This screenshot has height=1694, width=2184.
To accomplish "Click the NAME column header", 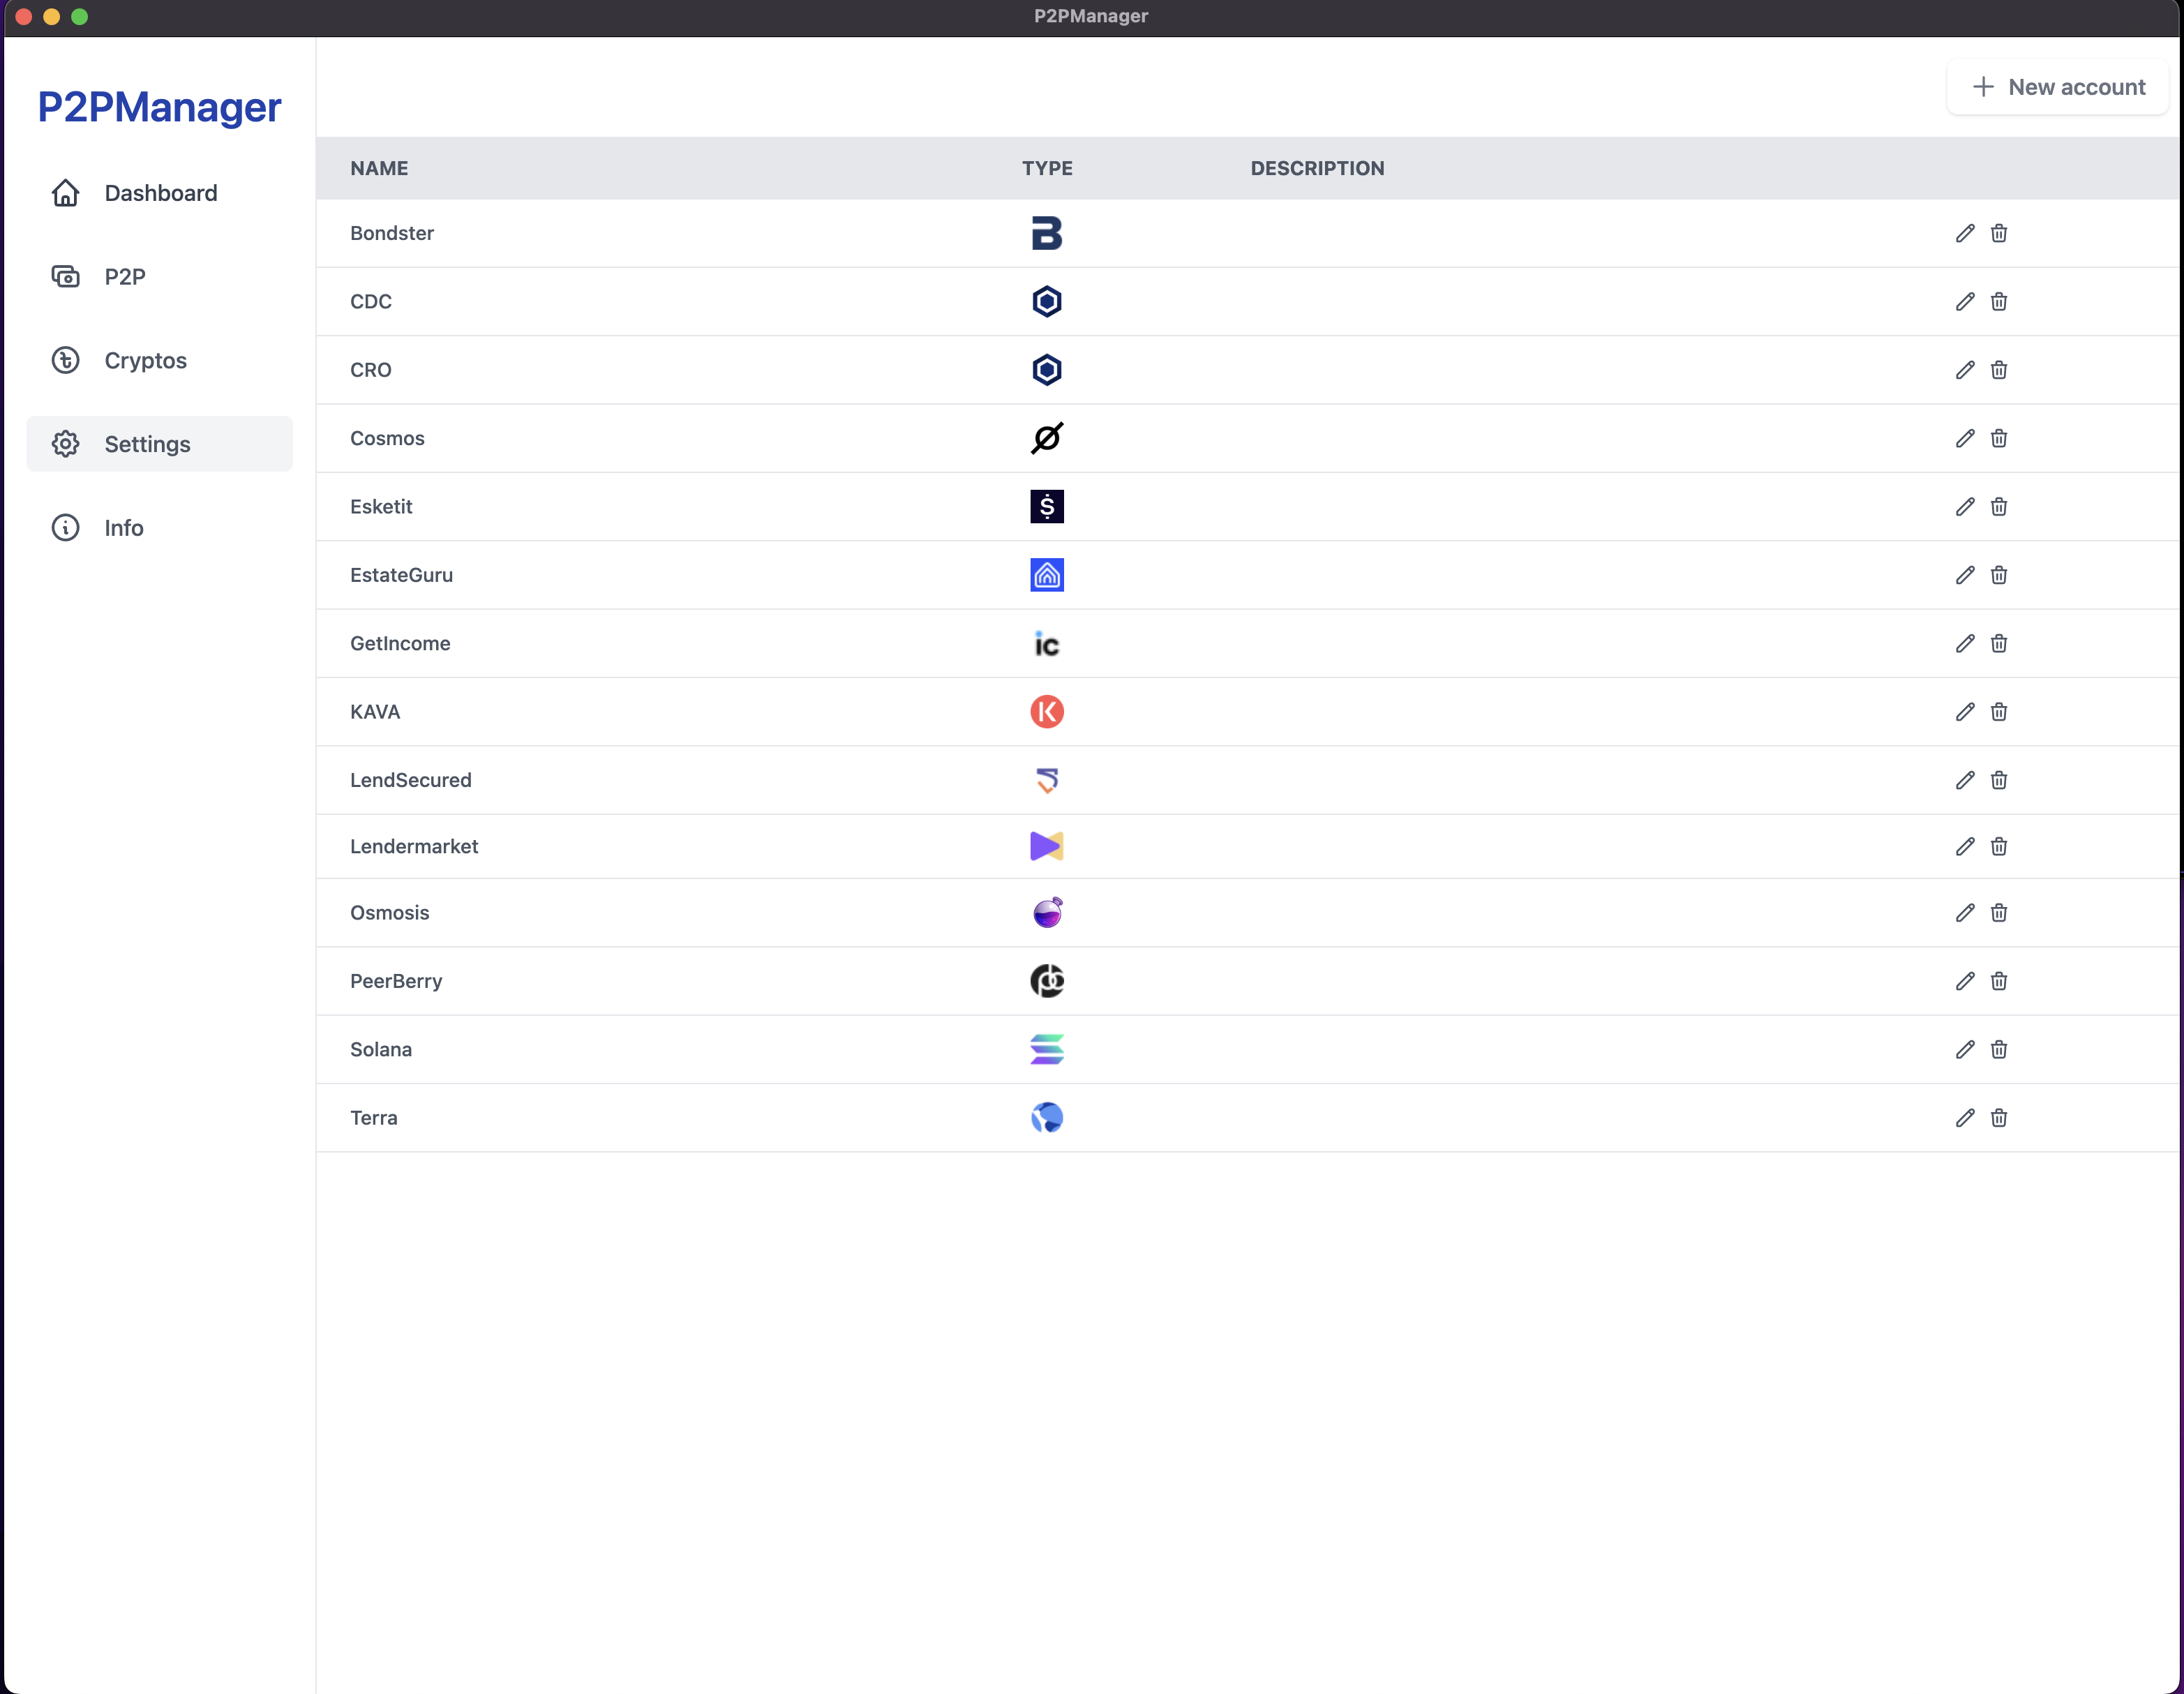I will pos(379,168).
